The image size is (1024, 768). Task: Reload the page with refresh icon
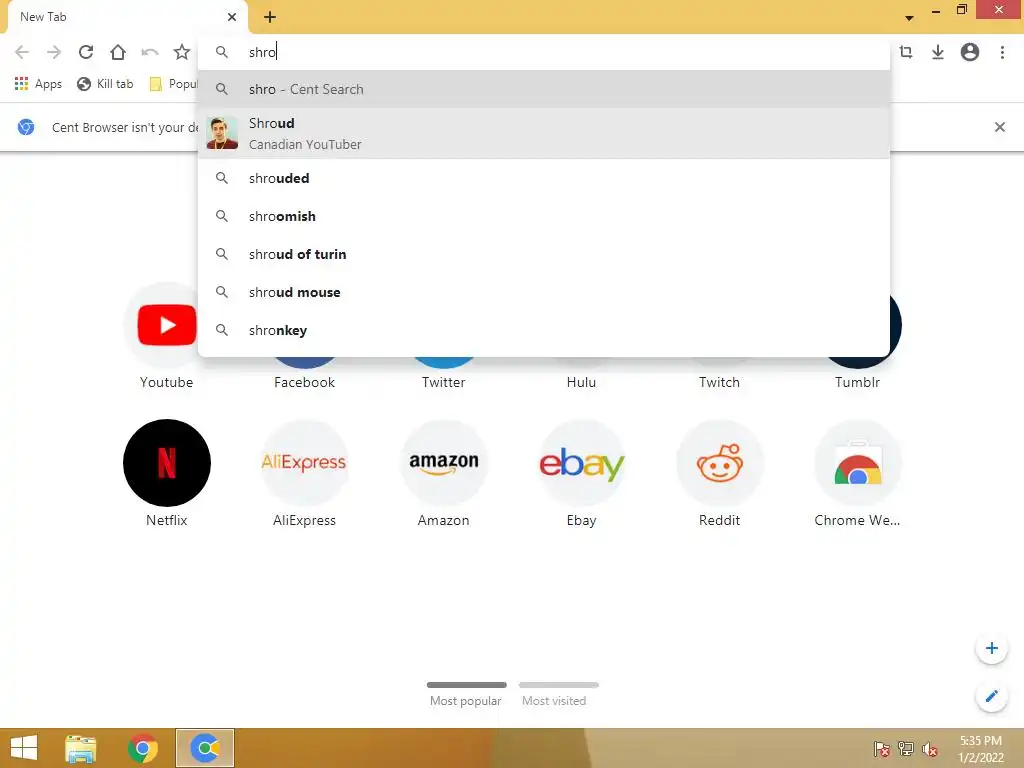(x=86, y=52)
